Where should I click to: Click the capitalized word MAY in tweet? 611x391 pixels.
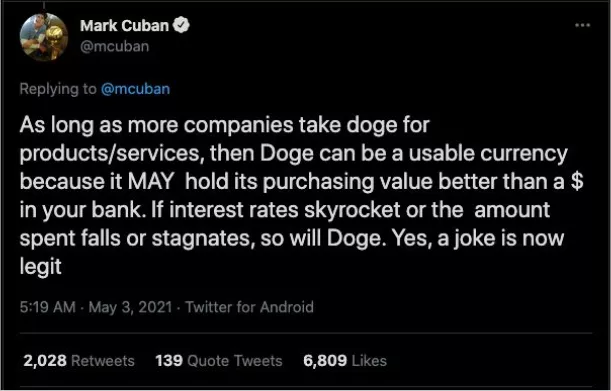point(151,182)
